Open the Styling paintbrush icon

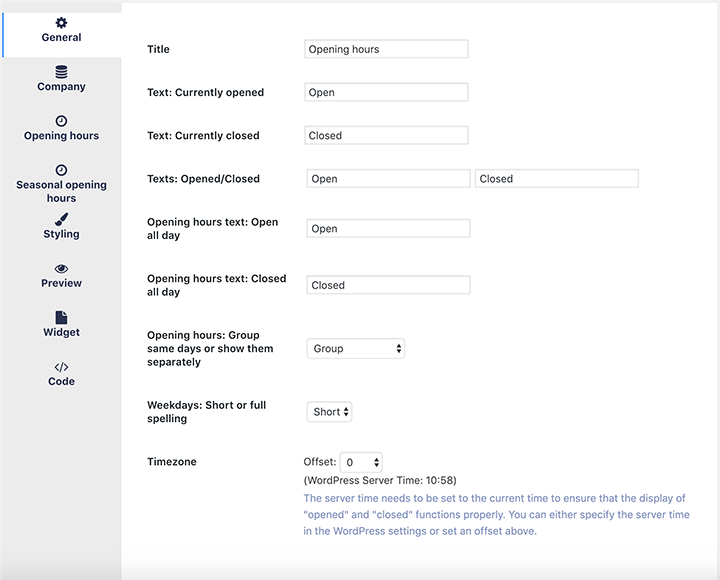(61, 219)
